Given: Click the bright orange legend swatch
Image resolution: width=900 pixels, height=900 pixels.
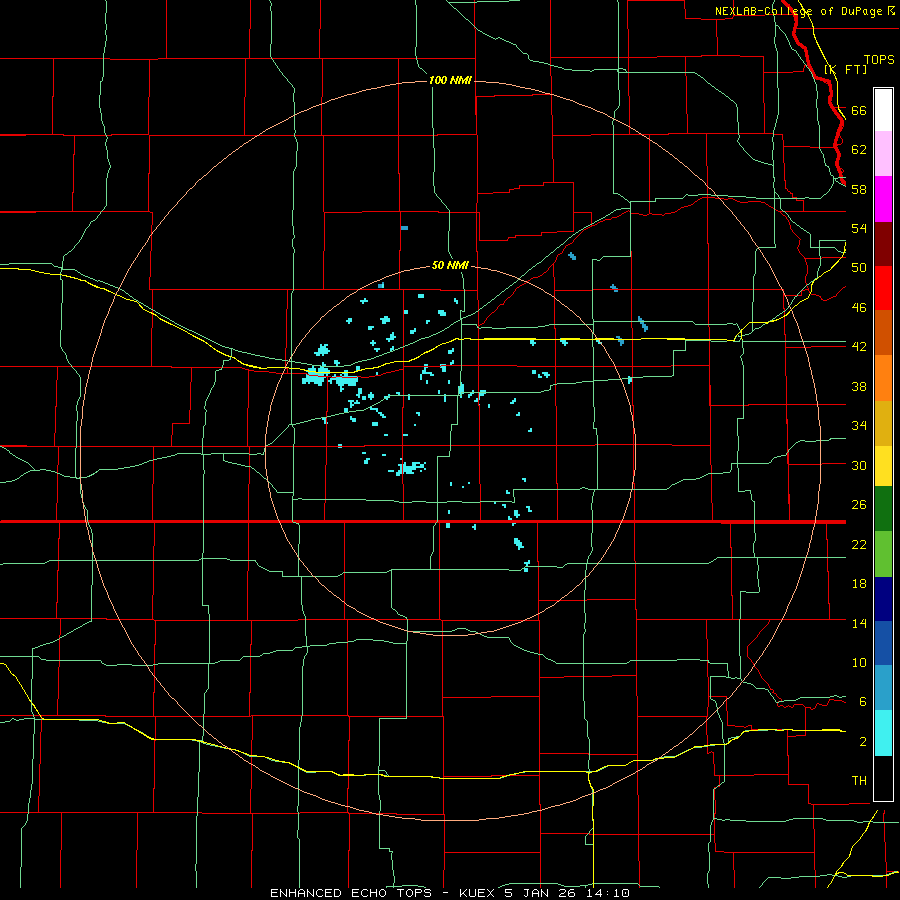Looking at the screenshot, I should coord(883,378).
